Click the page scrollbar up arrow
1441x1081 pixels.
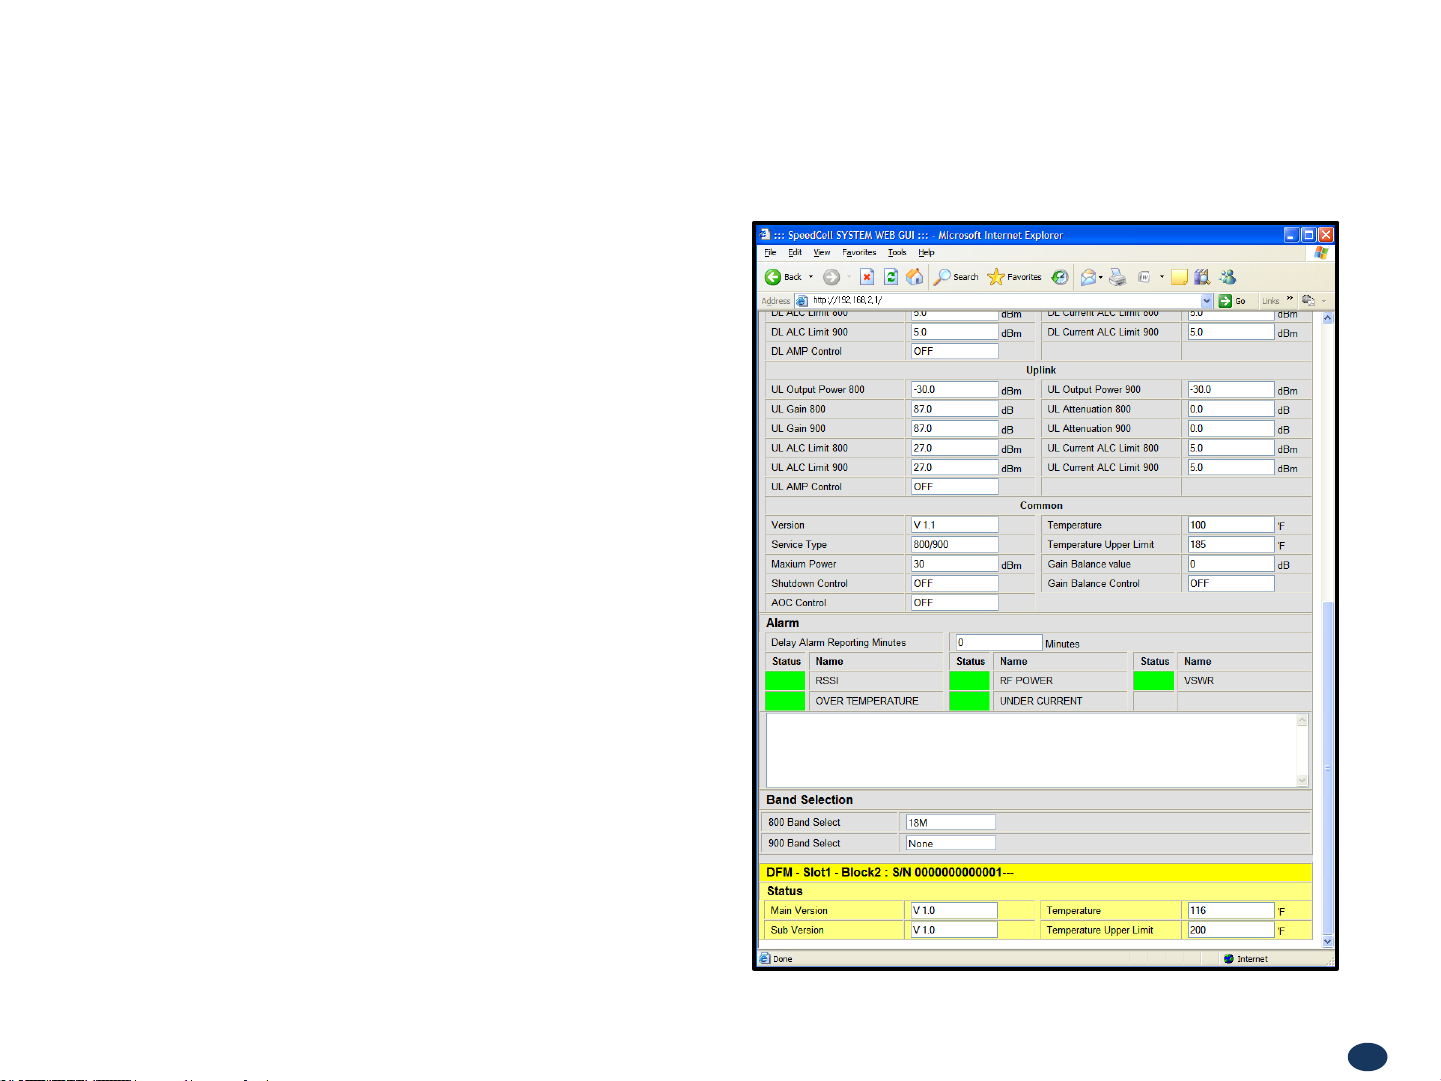(x=1328, y=318)
